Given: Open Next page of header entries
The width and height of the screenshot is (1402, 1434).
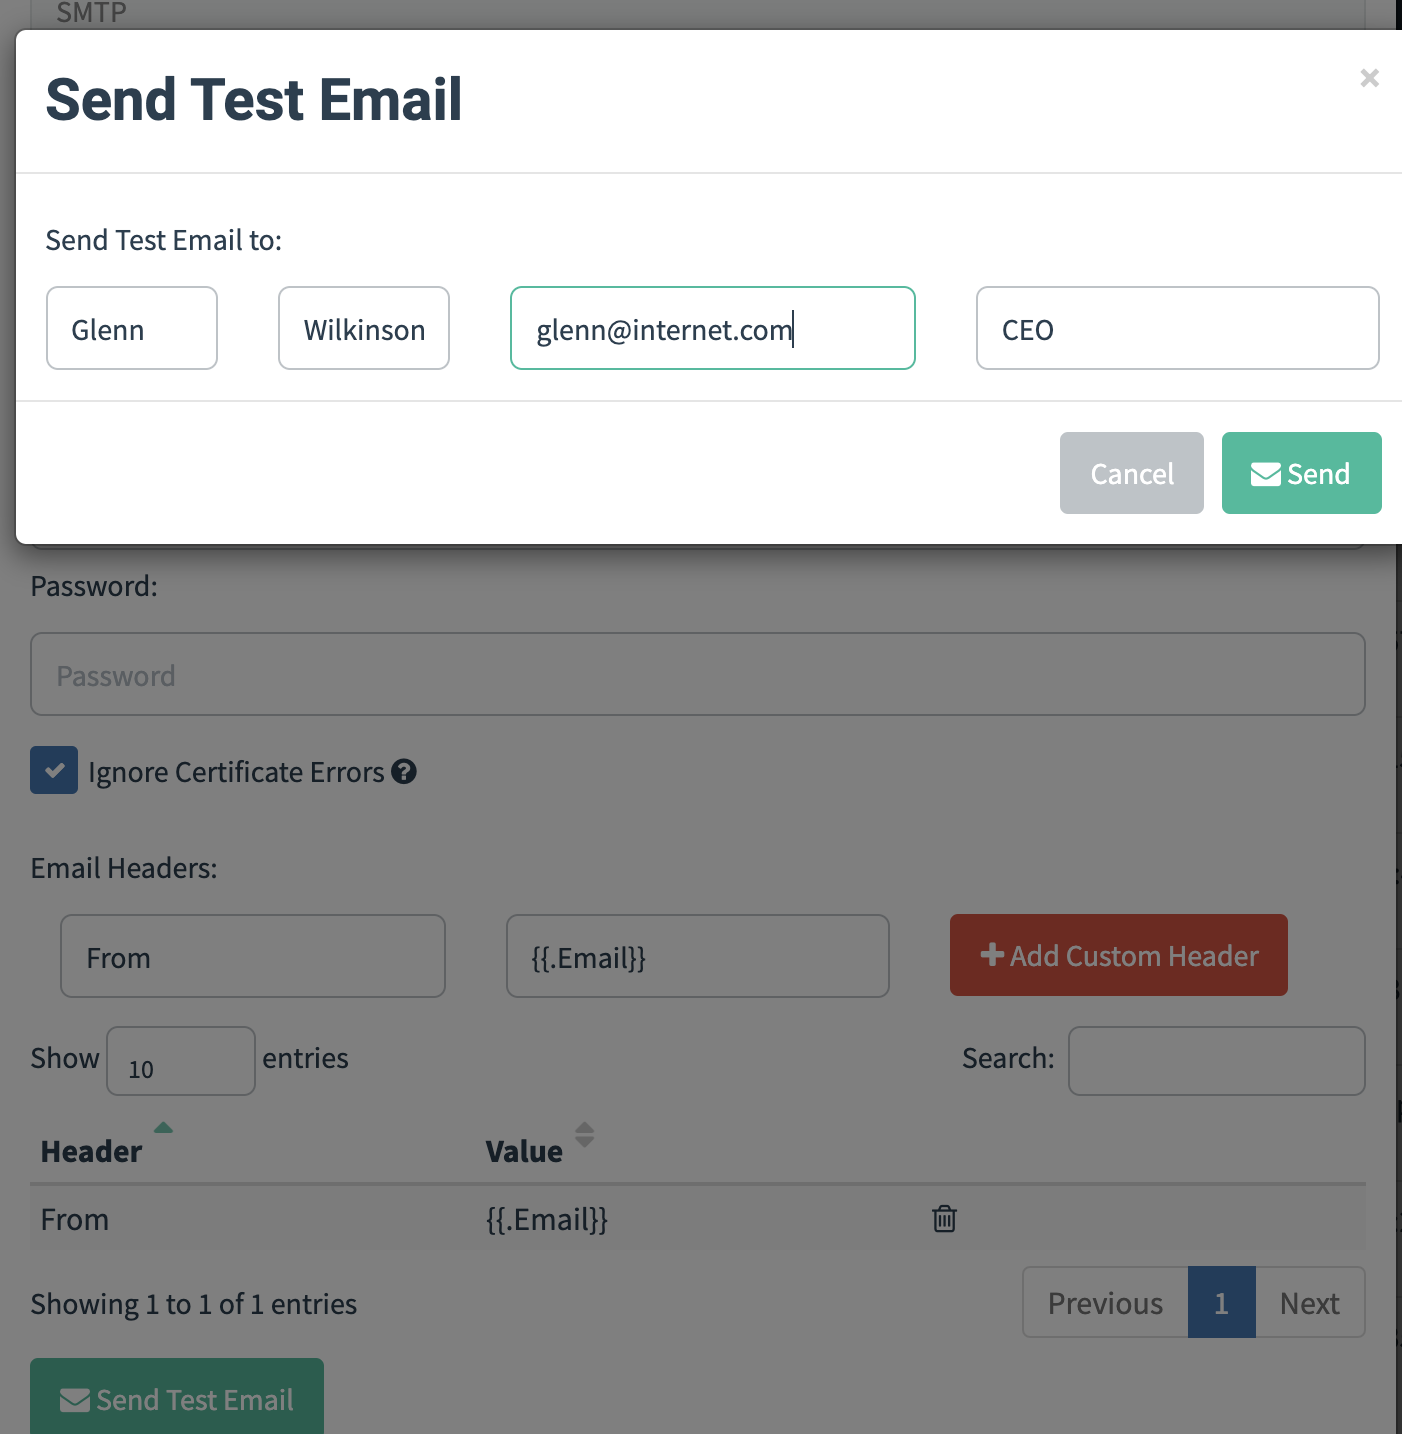Looking at the screenshot, I should coord(1309,1302).
